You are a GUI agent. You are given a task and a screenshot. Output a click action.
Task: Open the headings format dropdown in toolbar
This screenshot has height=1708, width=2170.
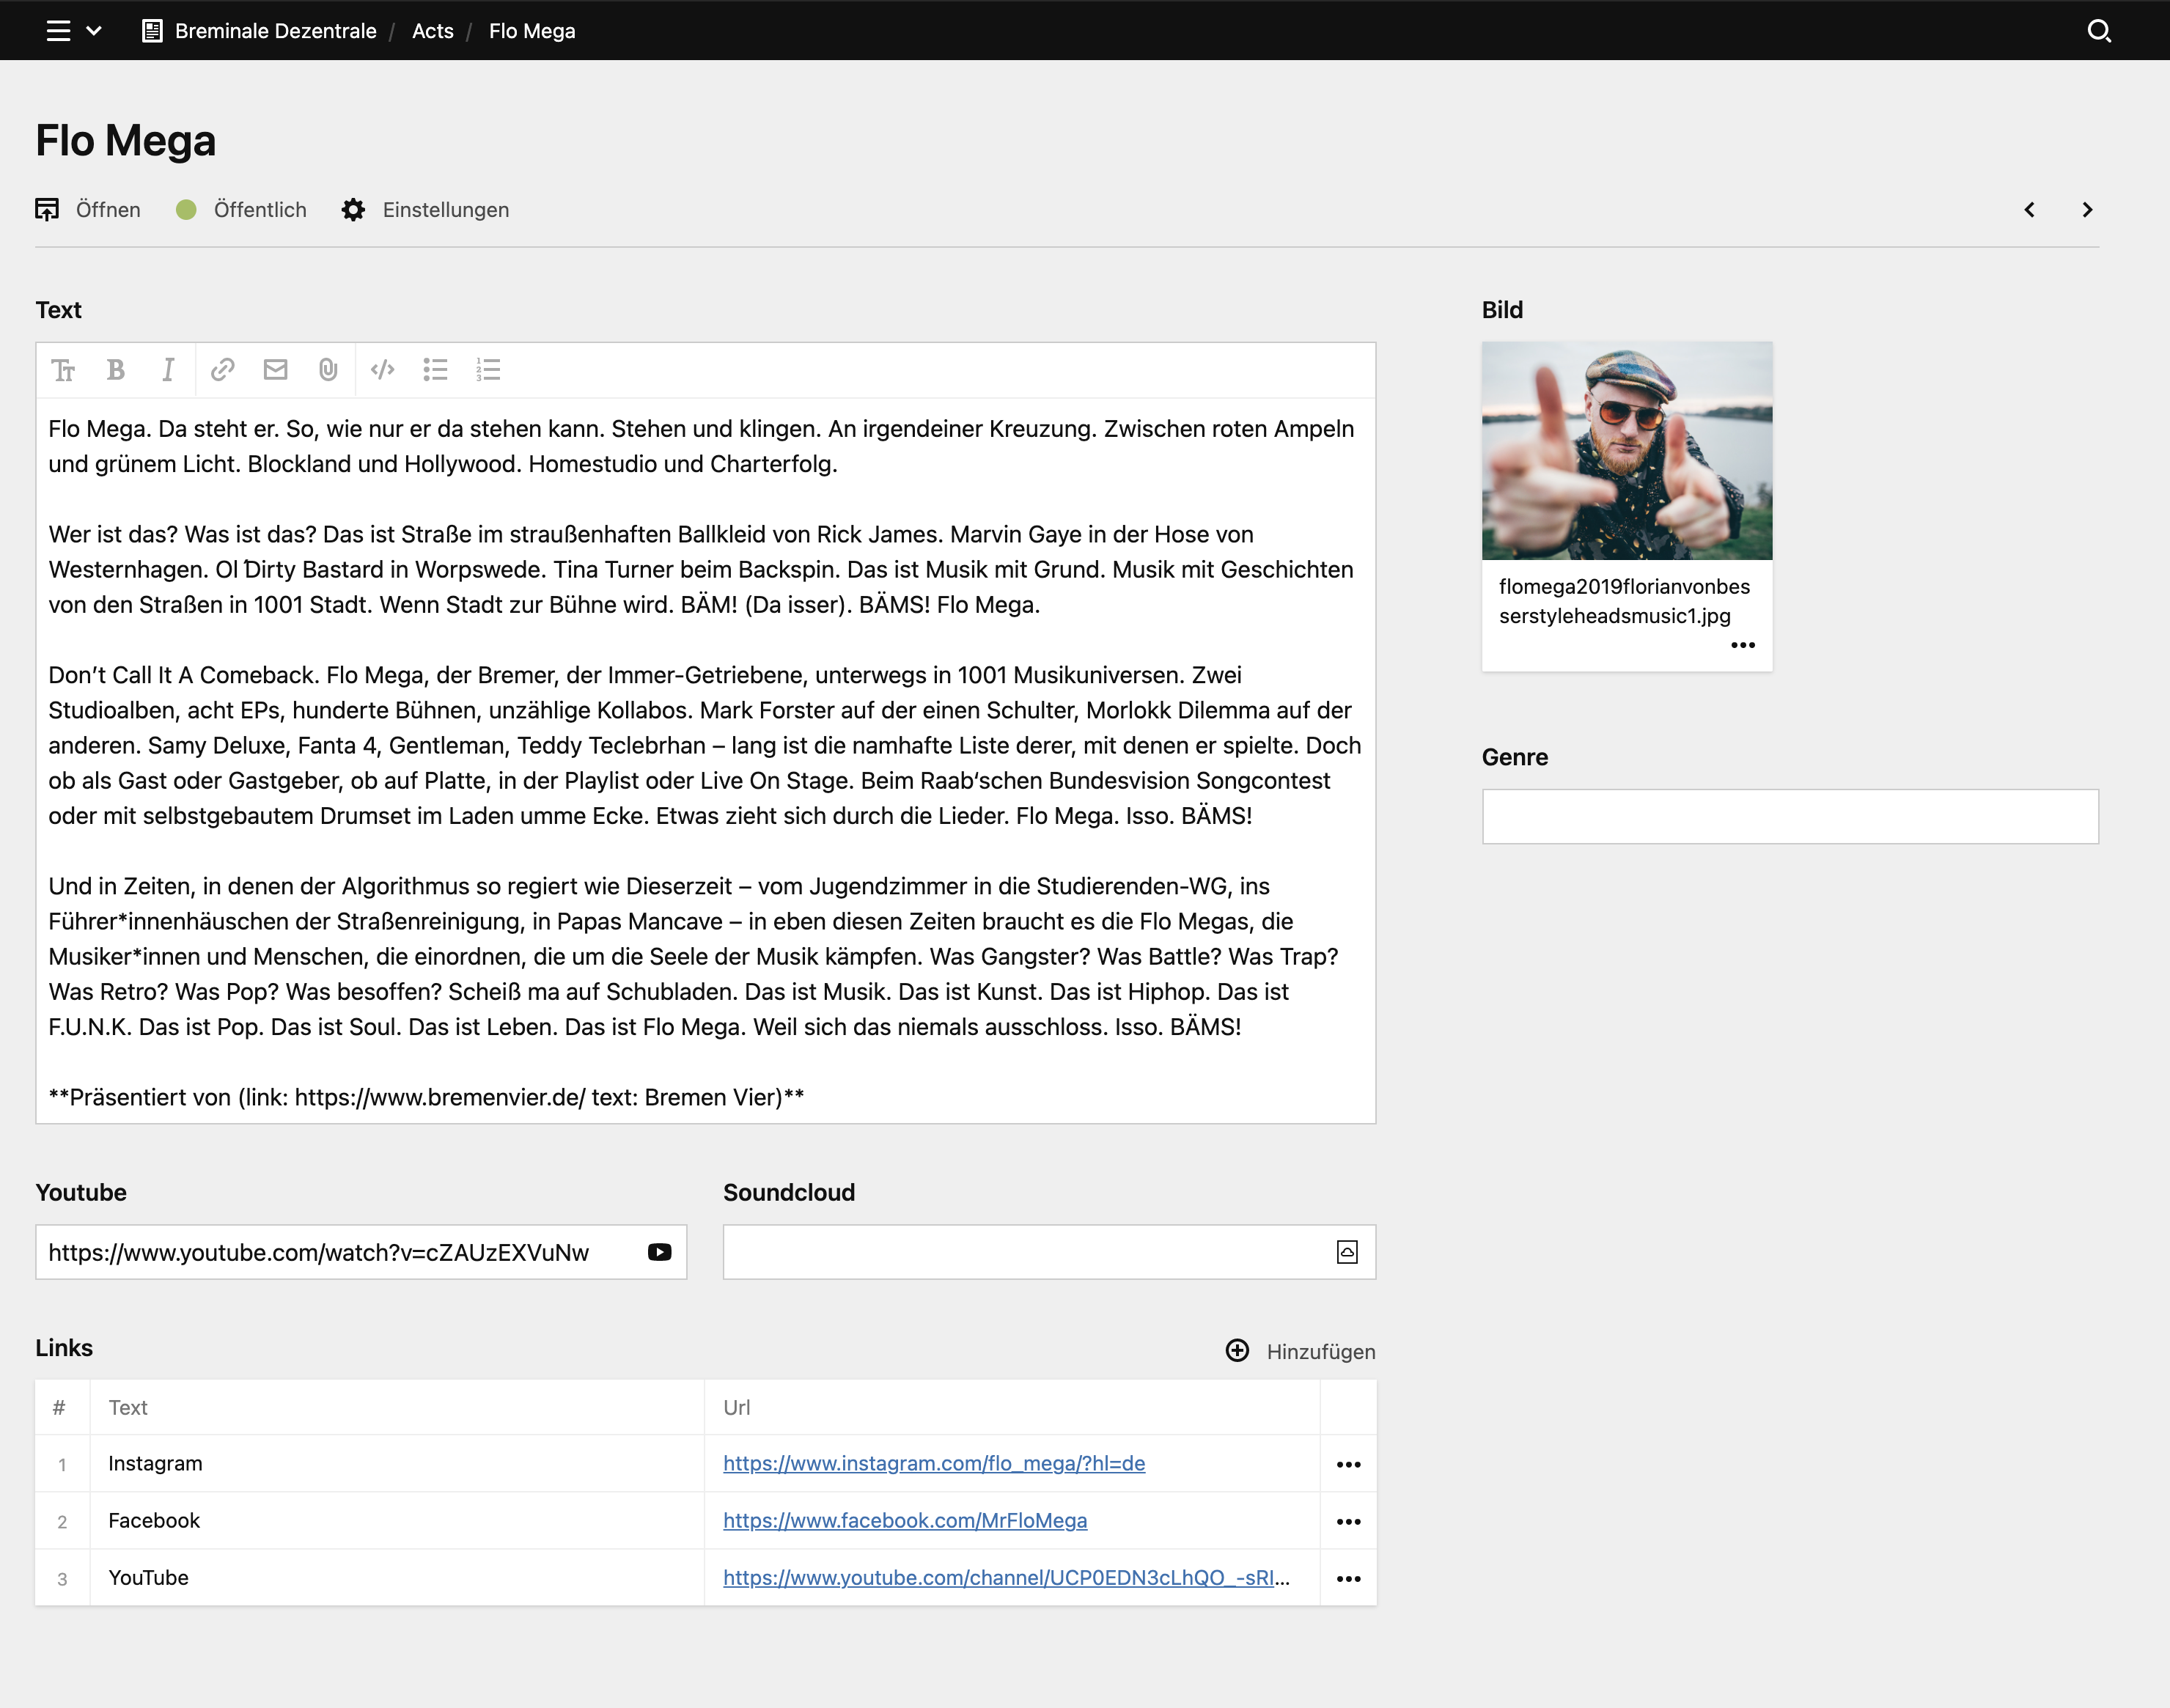[x=63, y=370]
